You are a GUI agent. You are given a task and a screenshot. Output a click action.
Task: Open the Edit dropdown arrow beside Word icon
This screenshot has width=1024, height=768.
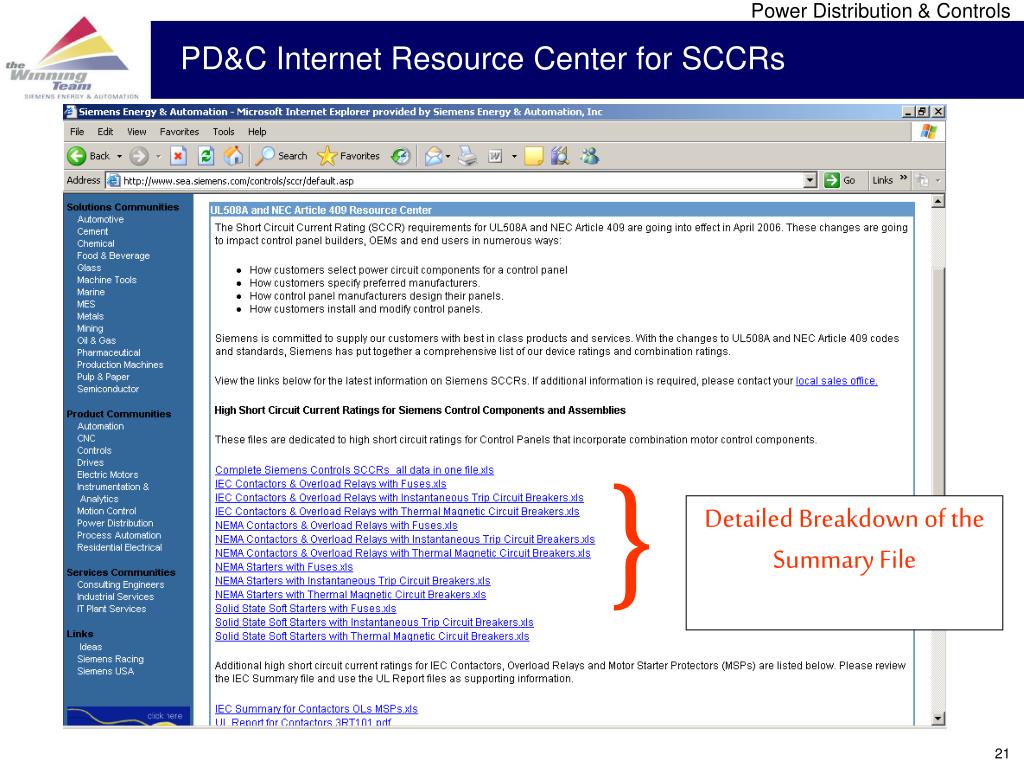pyautogui.click(x=515, y=157)
